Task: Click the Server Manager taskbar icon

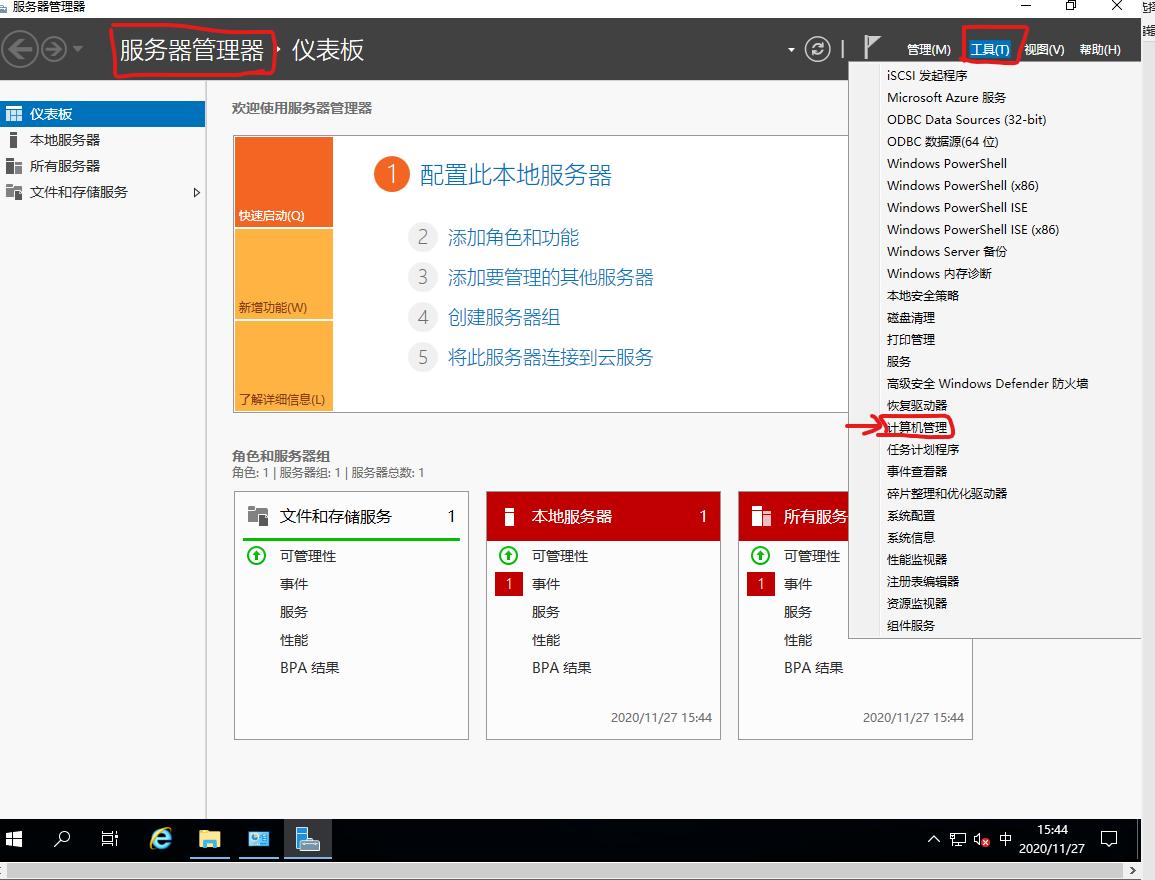Action: [307, 840]
